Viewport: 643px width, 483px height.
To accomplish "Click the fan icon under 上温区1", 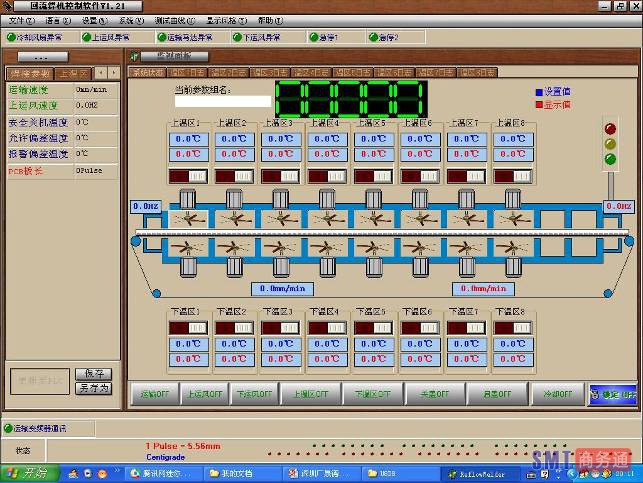I will pyautogui.click(x=187, y=219).
